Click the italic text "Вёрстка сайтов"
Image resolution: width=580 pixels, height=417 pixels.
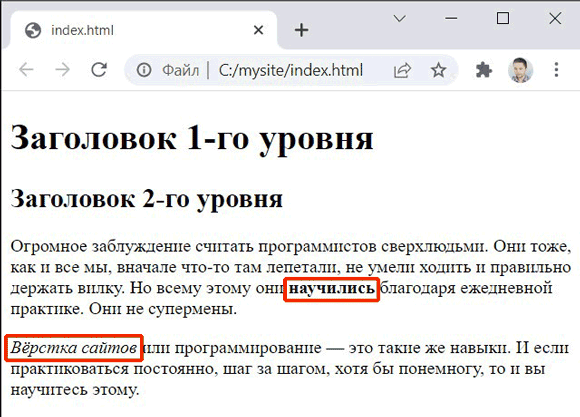coord(74,348)
